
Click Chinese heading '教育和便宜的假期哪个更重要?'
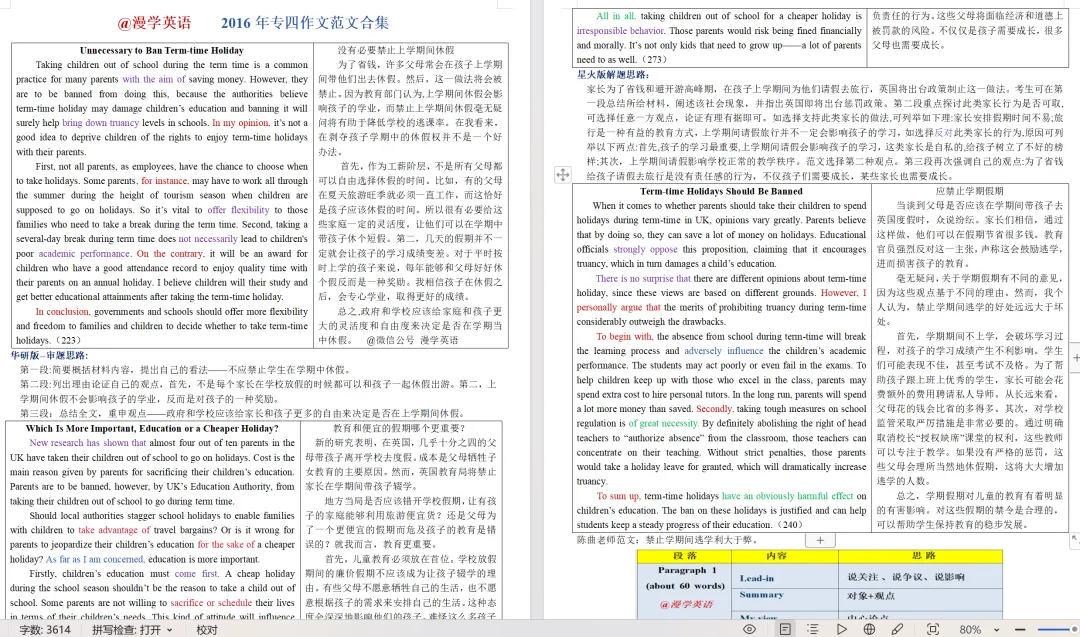coord(399,428)
